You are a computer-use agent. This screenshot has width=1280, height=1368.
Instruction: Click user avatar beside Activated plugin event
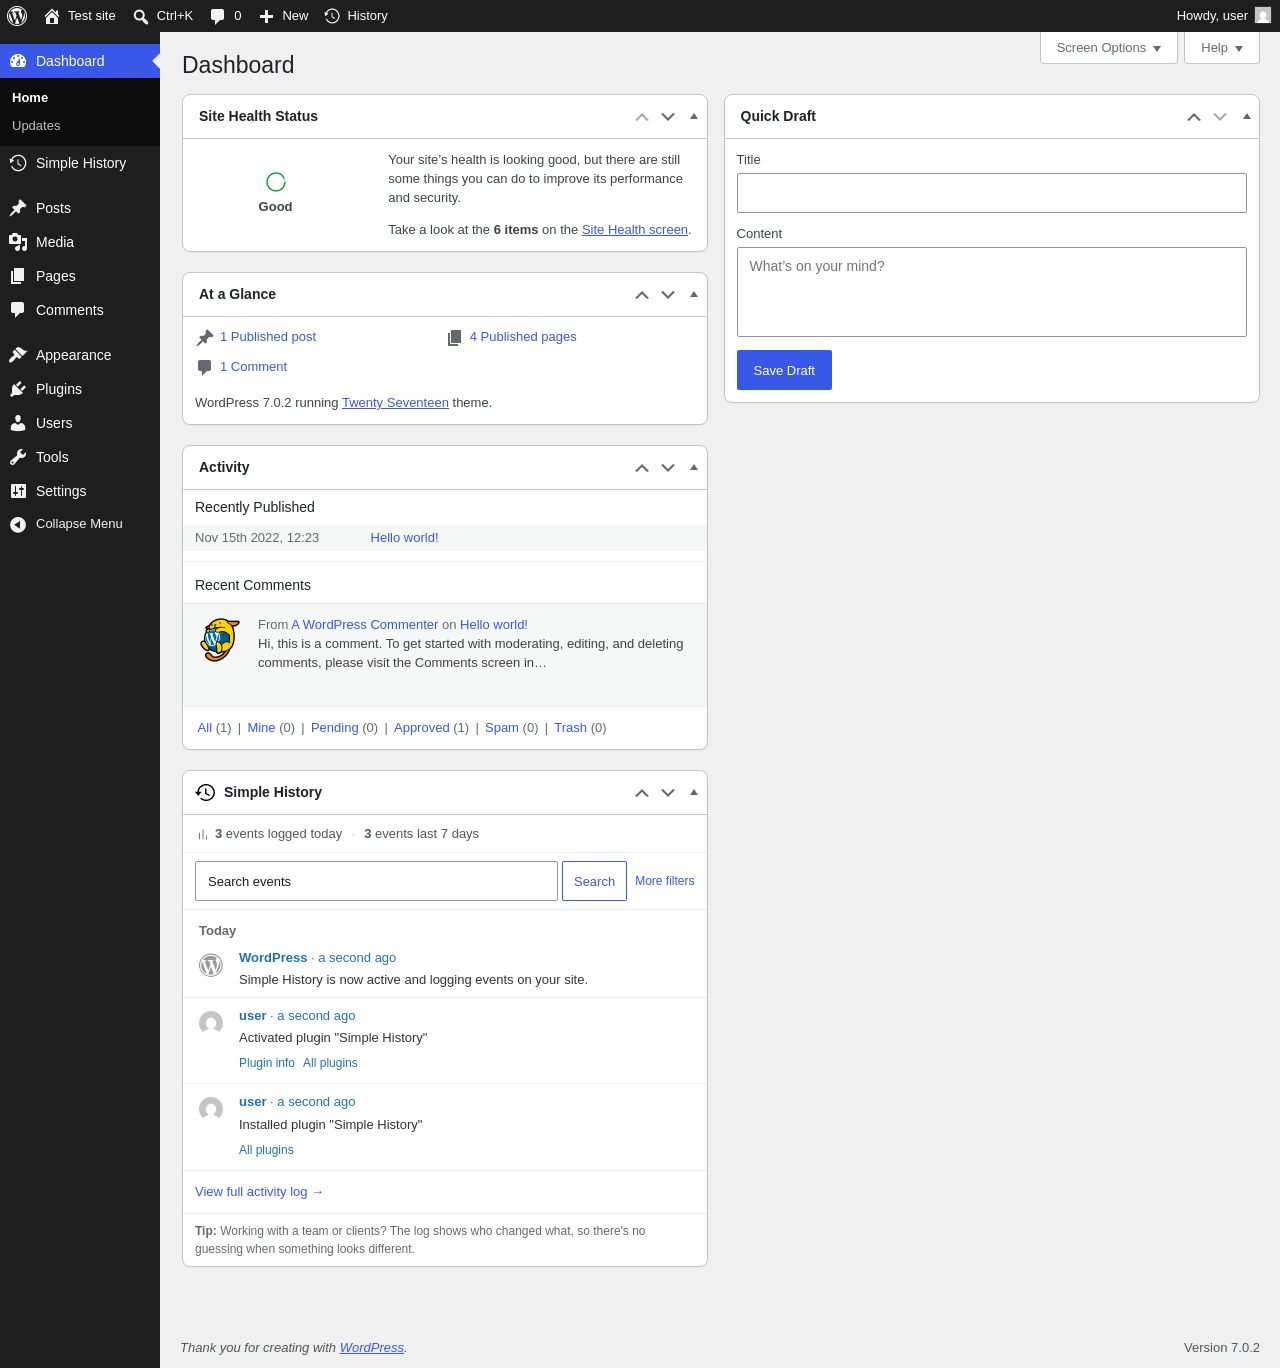[x=211, y=1023]
